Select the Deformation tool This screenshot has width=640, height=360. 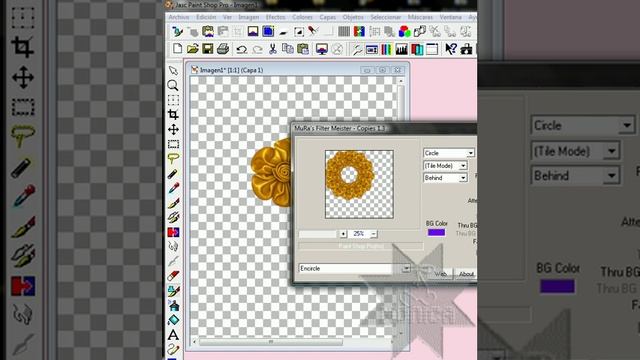coord(173,100)
